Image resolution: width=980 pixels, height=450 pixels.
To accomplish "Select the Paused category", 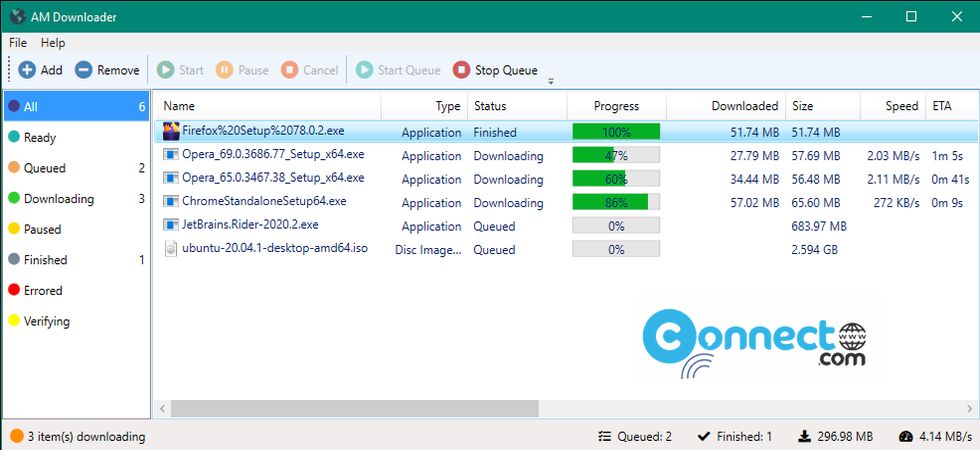I will click(x=76, y=229).
